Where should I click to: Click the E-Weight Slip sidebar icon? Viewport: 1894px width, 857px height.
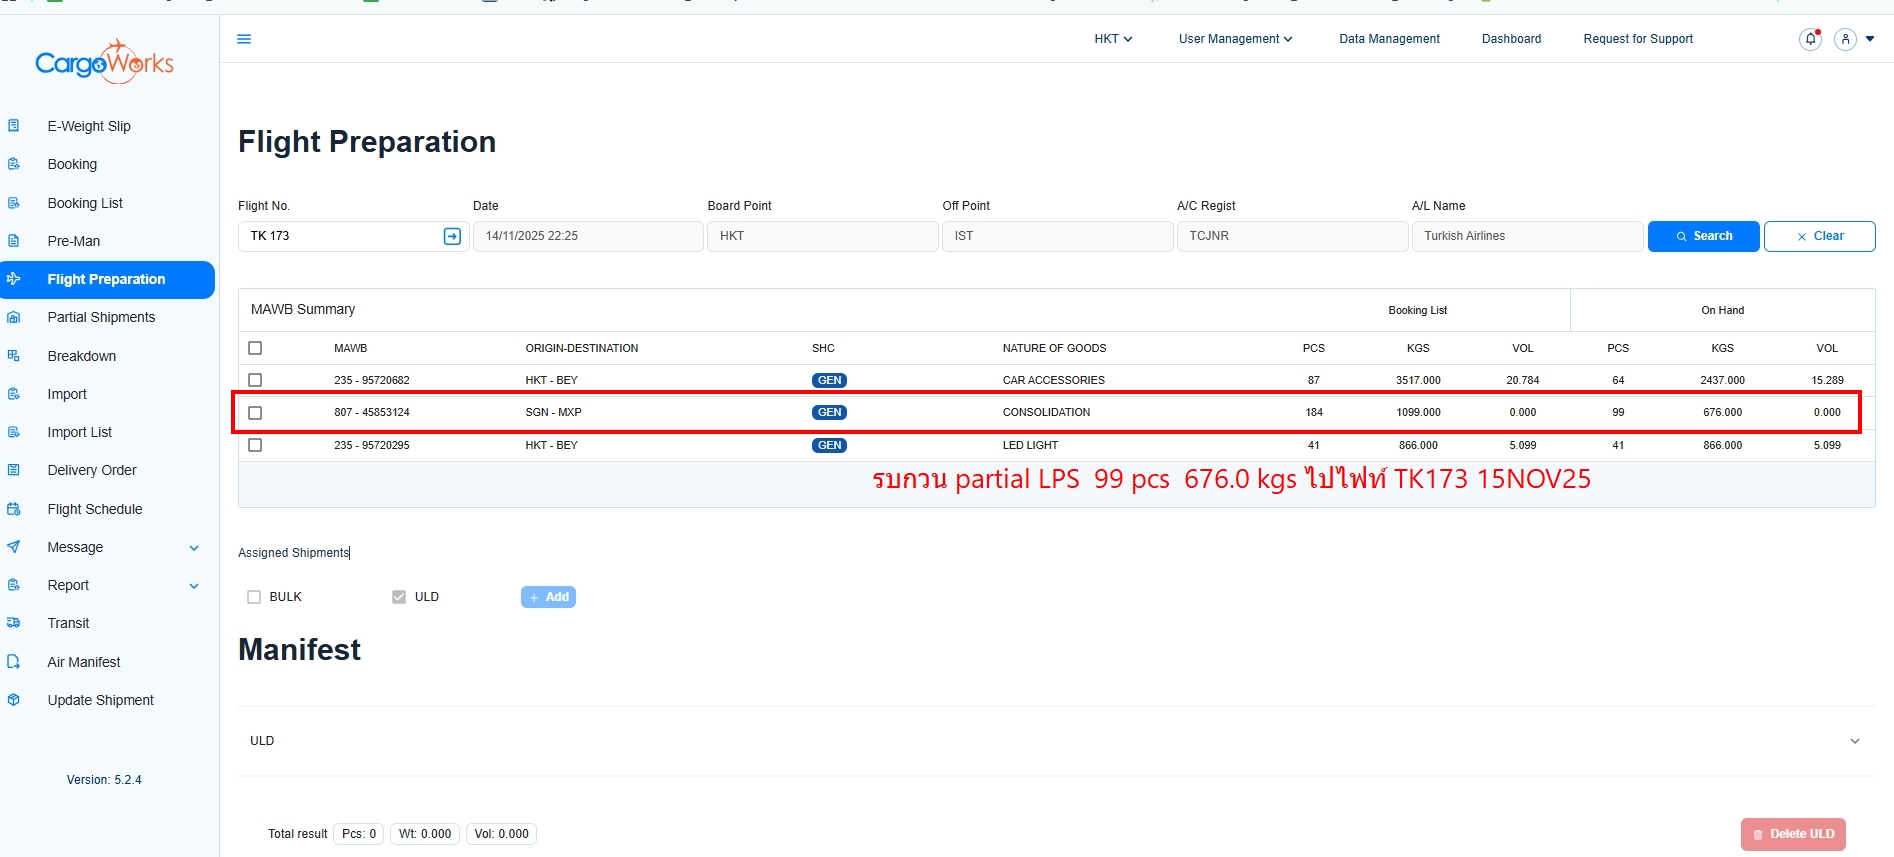point(14,126)
